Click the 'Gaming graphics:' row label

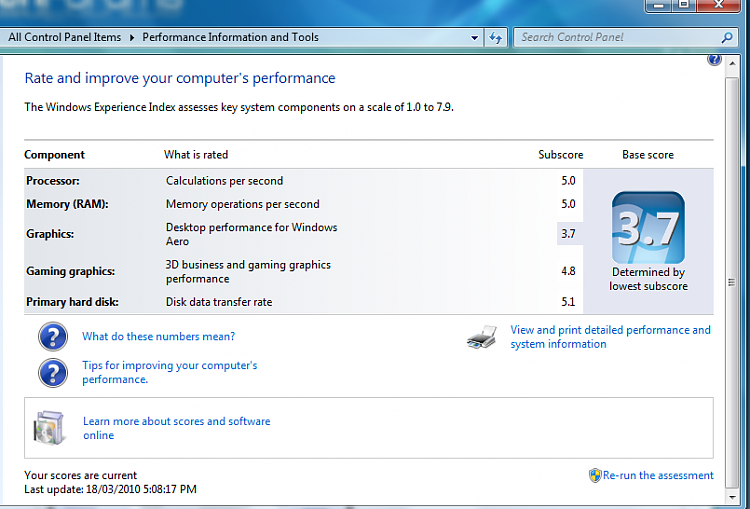70,271
